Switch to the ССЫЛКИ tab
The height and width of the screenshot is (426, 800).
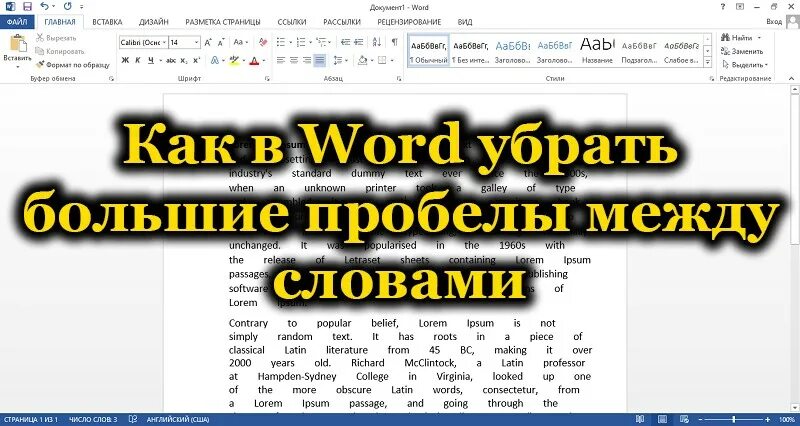[x=292, y=22]
